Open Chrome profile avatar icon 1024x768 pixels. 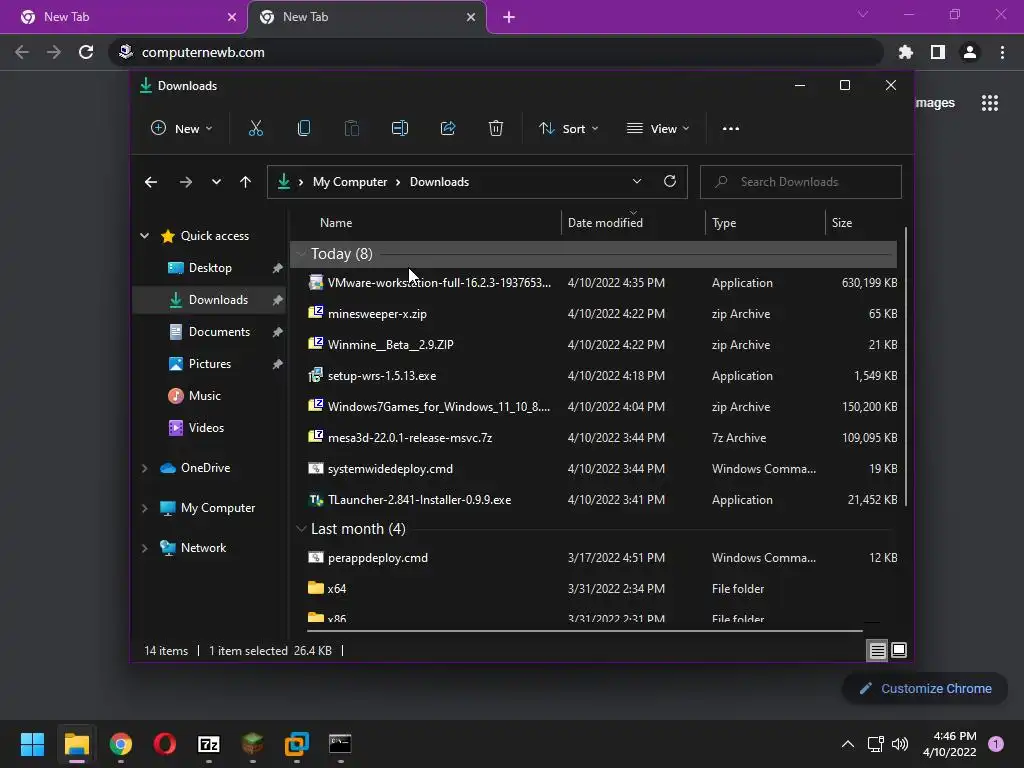pos(970,52)
